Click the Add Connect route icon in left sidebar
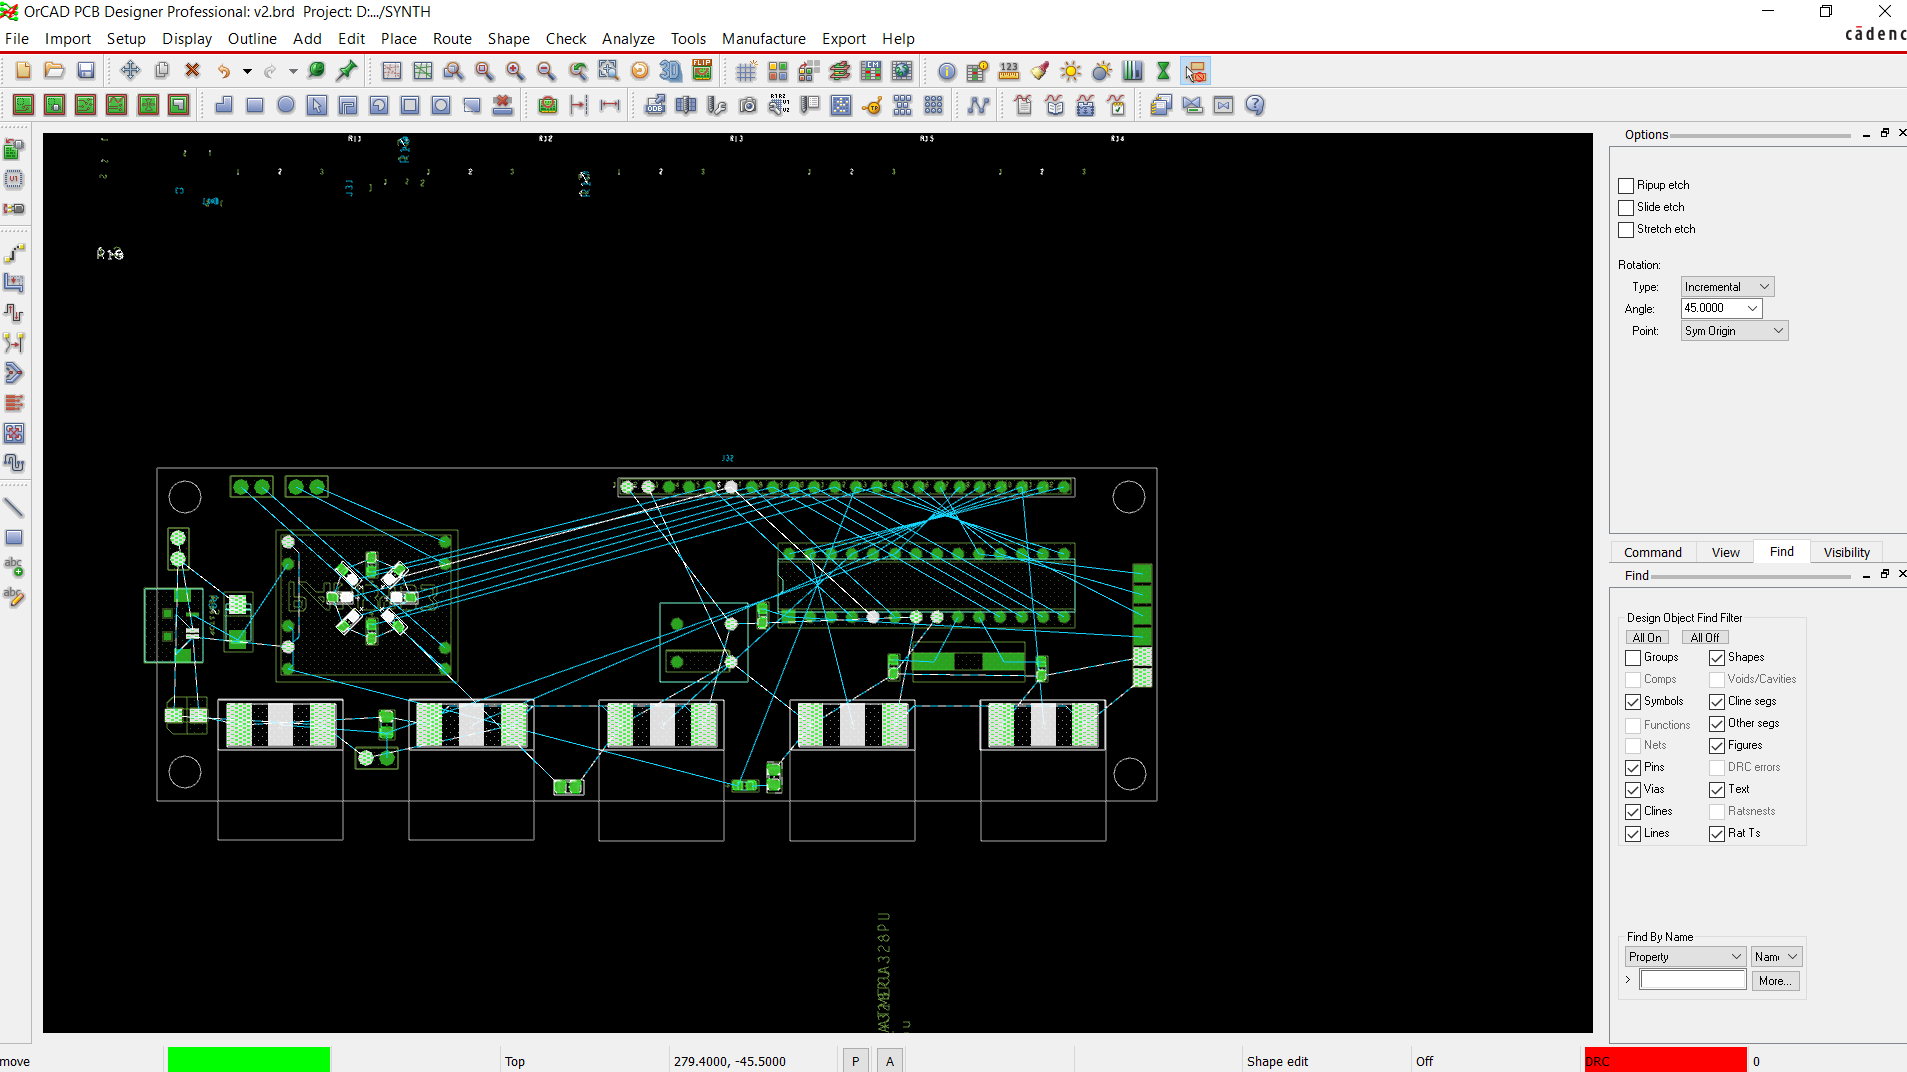1907x1072 pixels. click(14, 253)
